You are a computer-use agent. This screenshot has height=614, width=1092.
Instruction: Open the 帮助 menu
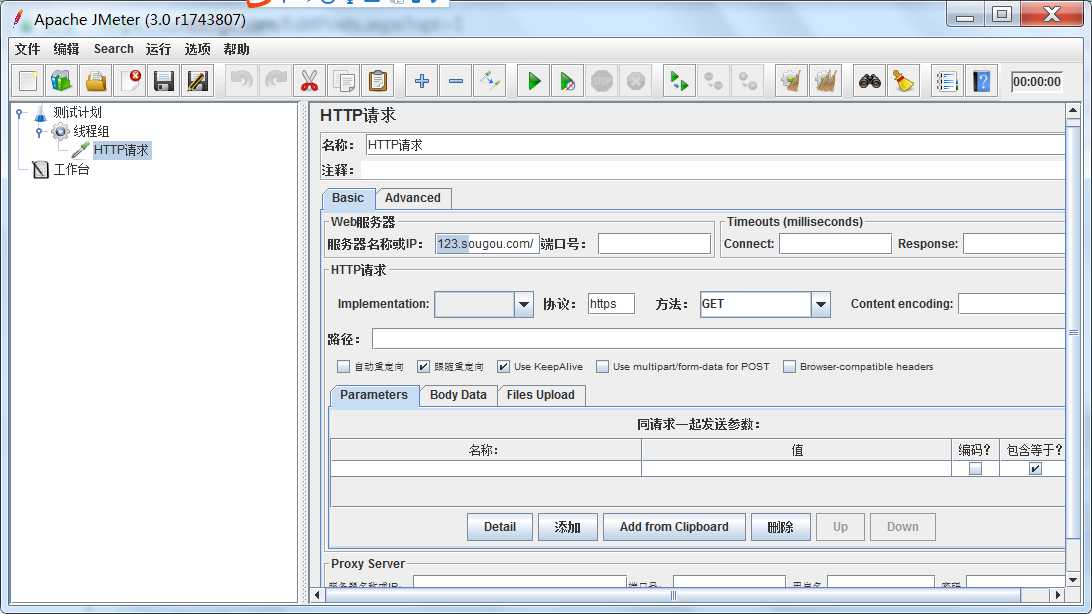pyautogui.click(x=236, y=49)
